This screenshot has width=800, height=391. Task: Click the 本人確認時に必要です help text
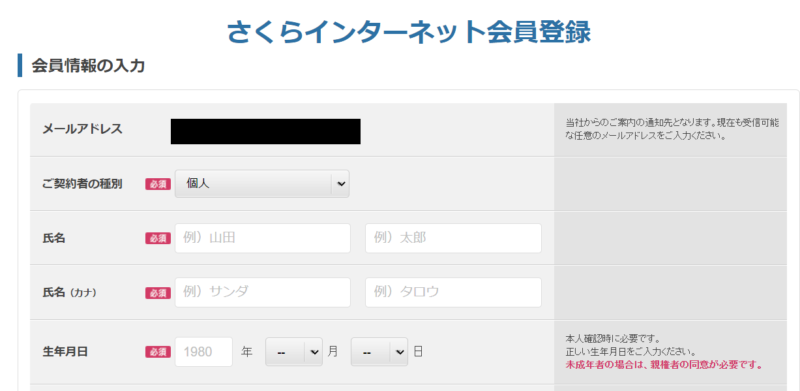(x=613, y=339)
